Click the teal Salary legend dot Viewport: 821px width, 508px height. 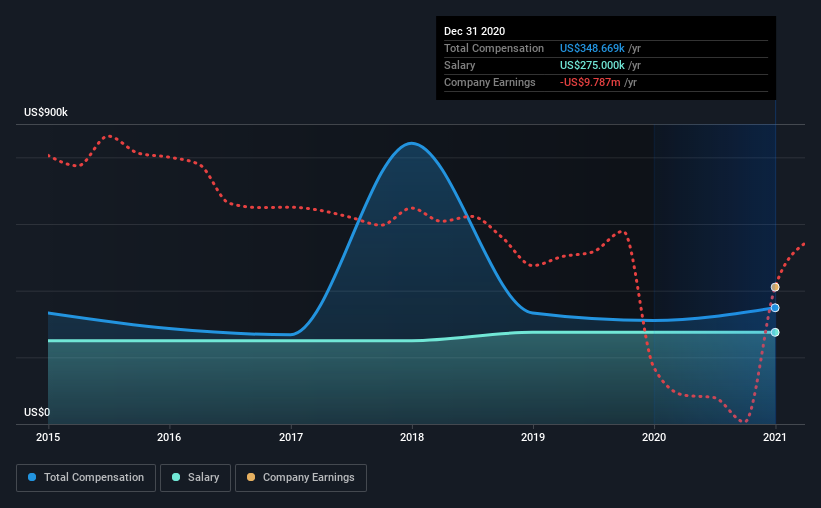pos(176,477)
